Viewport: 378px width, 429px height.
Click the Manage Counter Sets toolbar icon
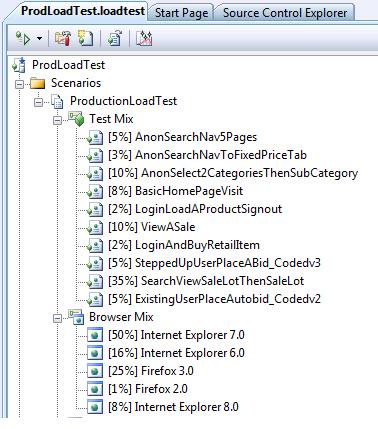point(115,39)
